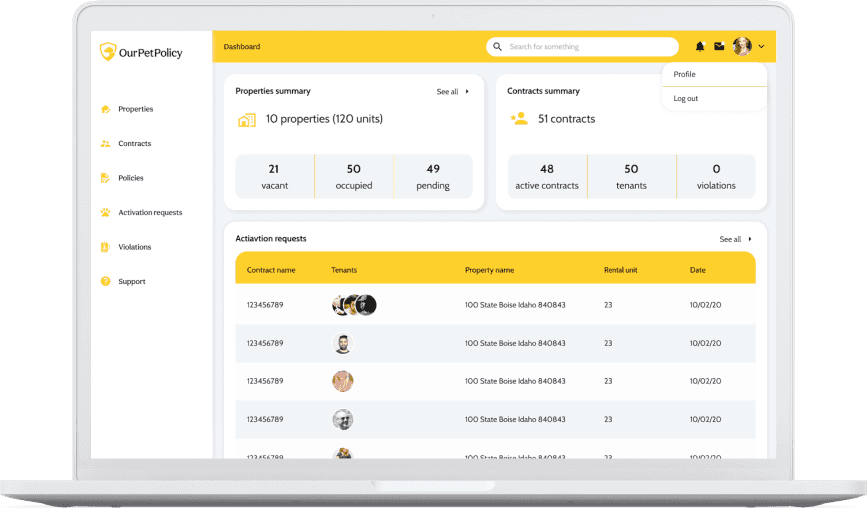Click the 49 pending units tile

433,177
